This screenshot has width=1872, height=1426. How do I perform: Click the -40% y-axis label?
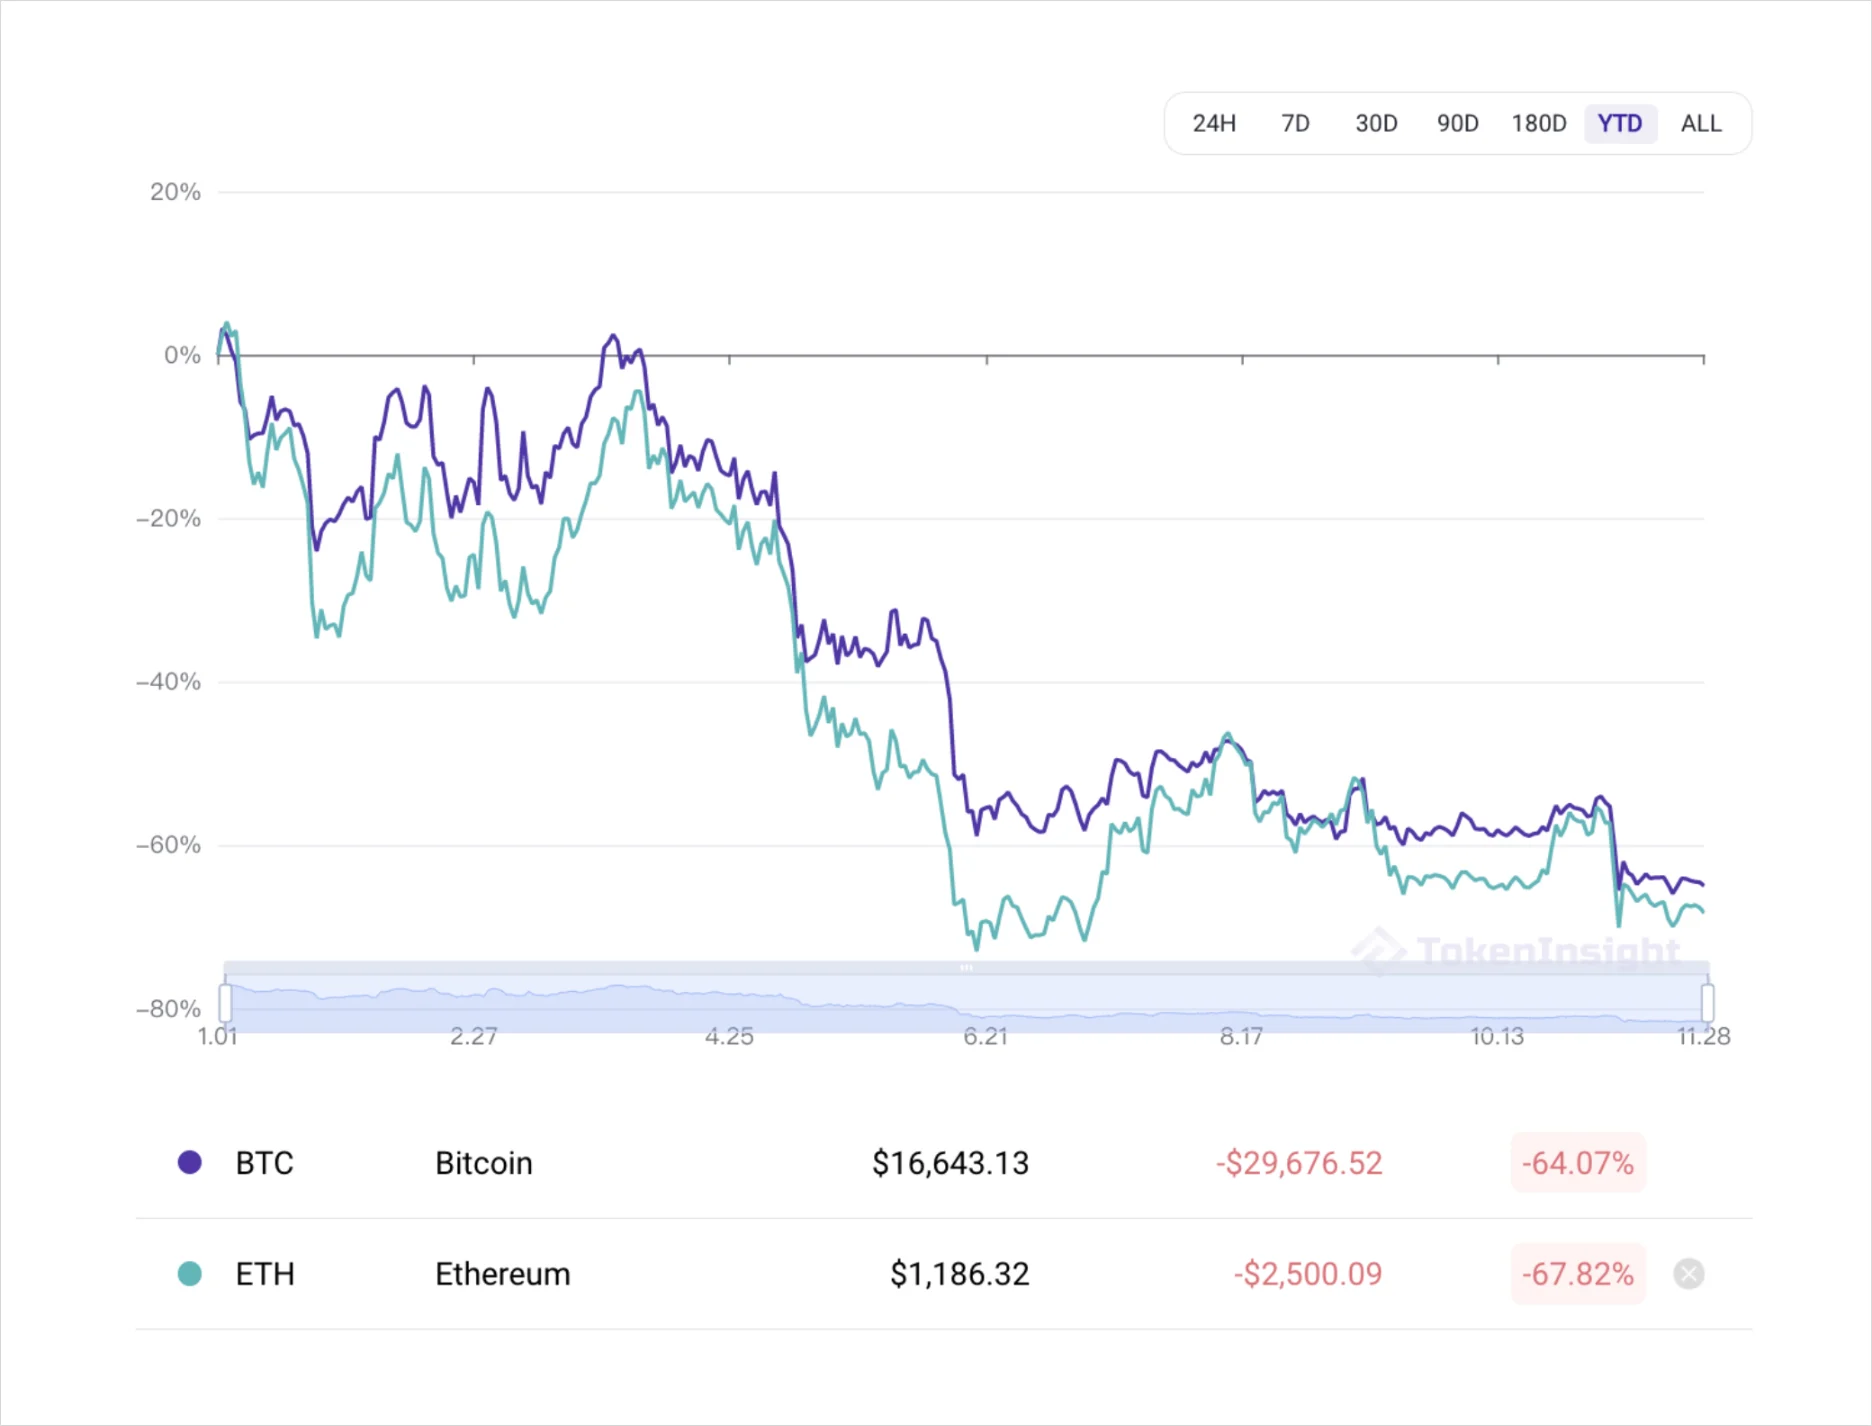[x=169, y=682]
